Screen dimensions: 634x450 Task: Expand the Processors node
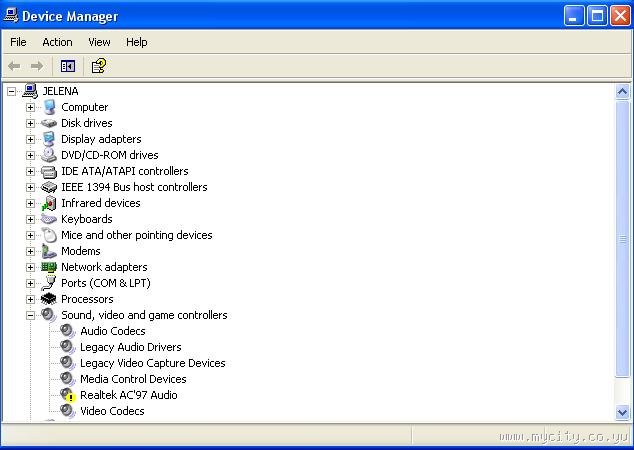[30, 299]
